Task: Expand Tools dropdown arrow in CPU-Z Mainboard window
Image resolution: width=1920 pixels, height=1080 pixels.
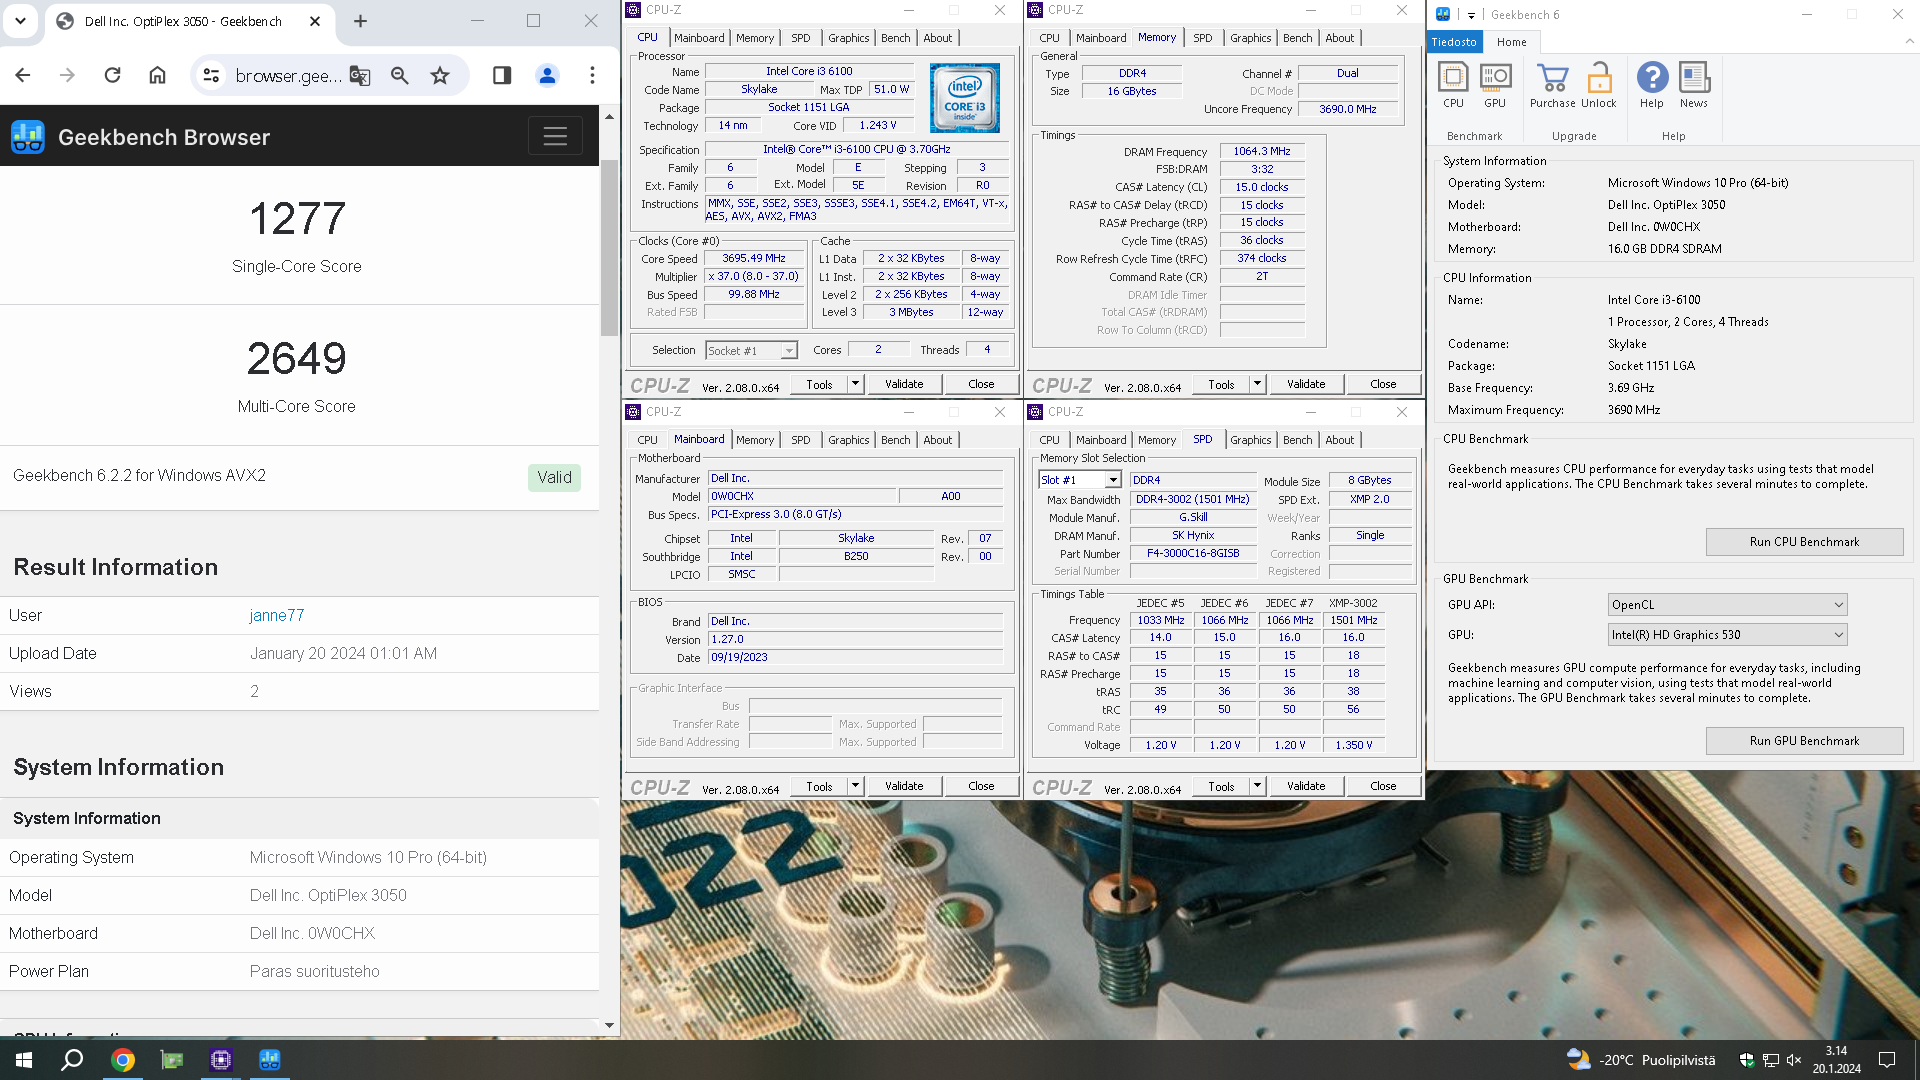Action: [x=855, y=786]
